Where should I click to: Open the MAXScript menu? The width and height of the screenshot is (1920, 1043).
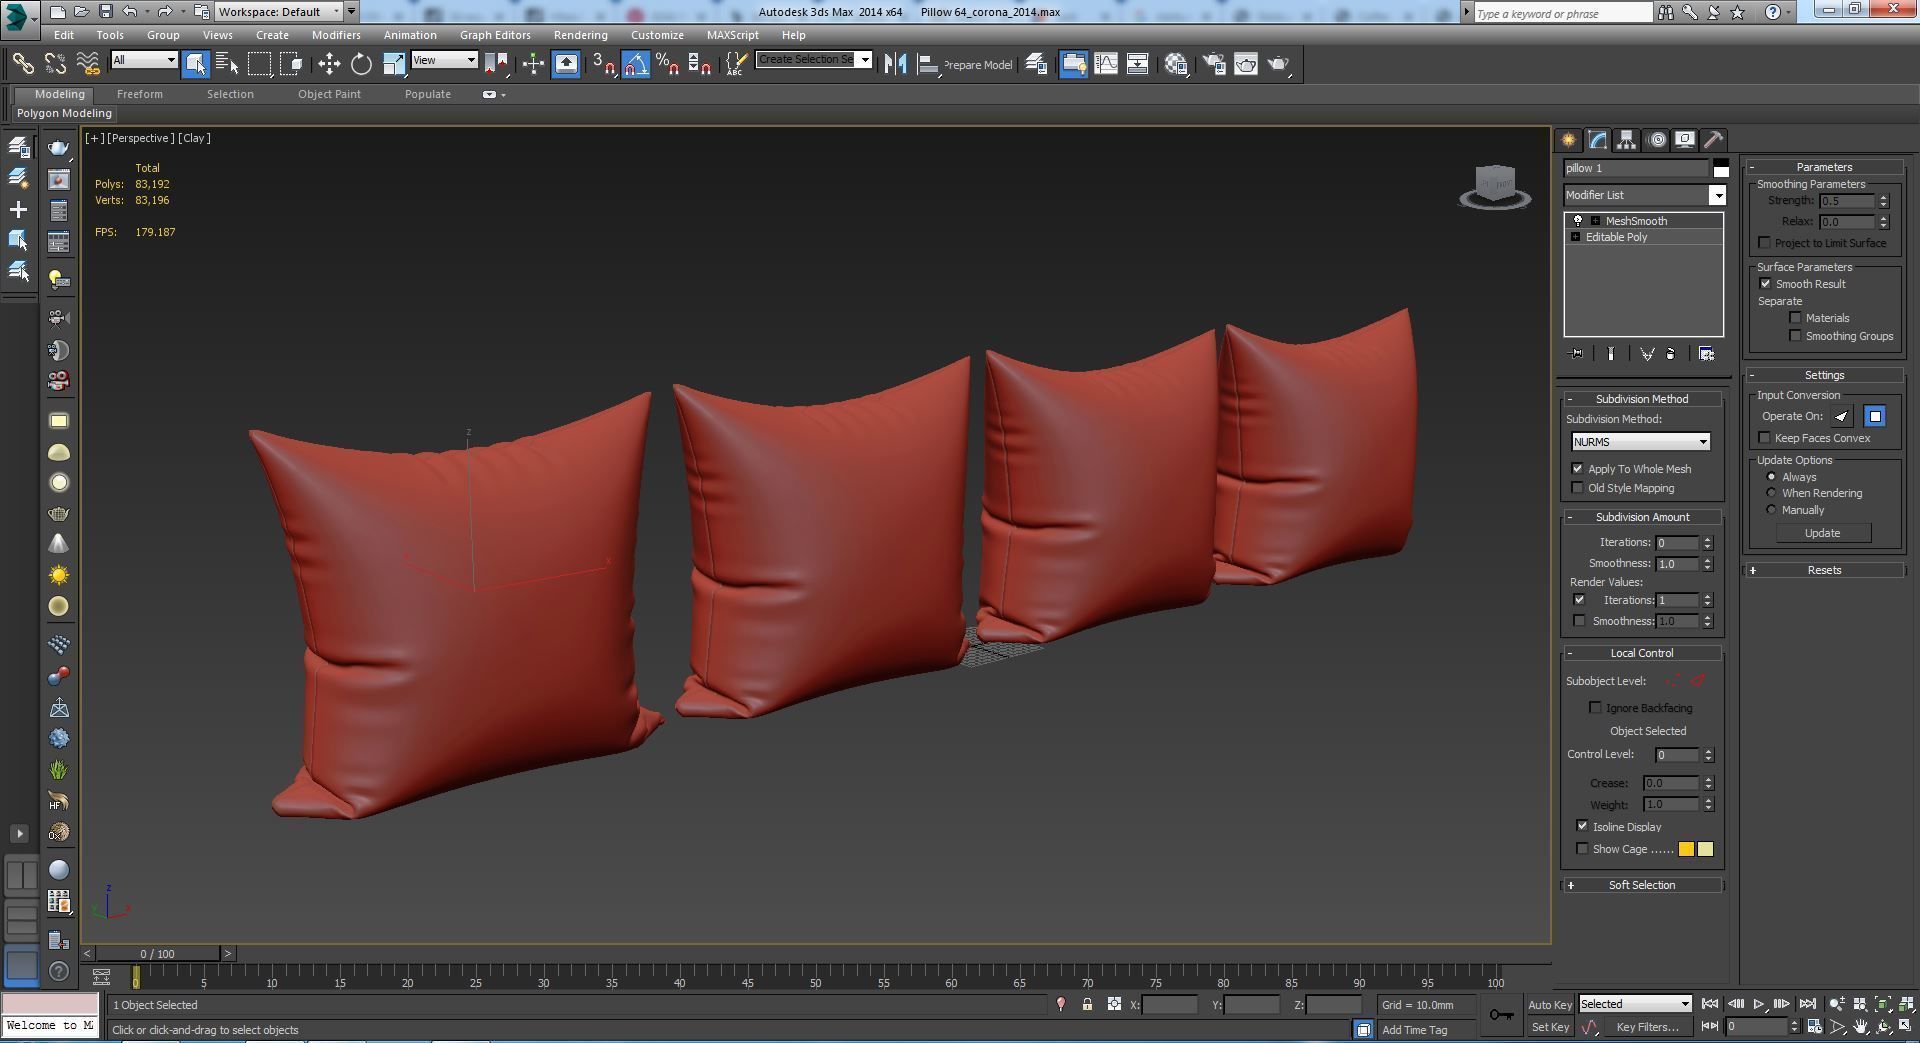coord(732,35)
